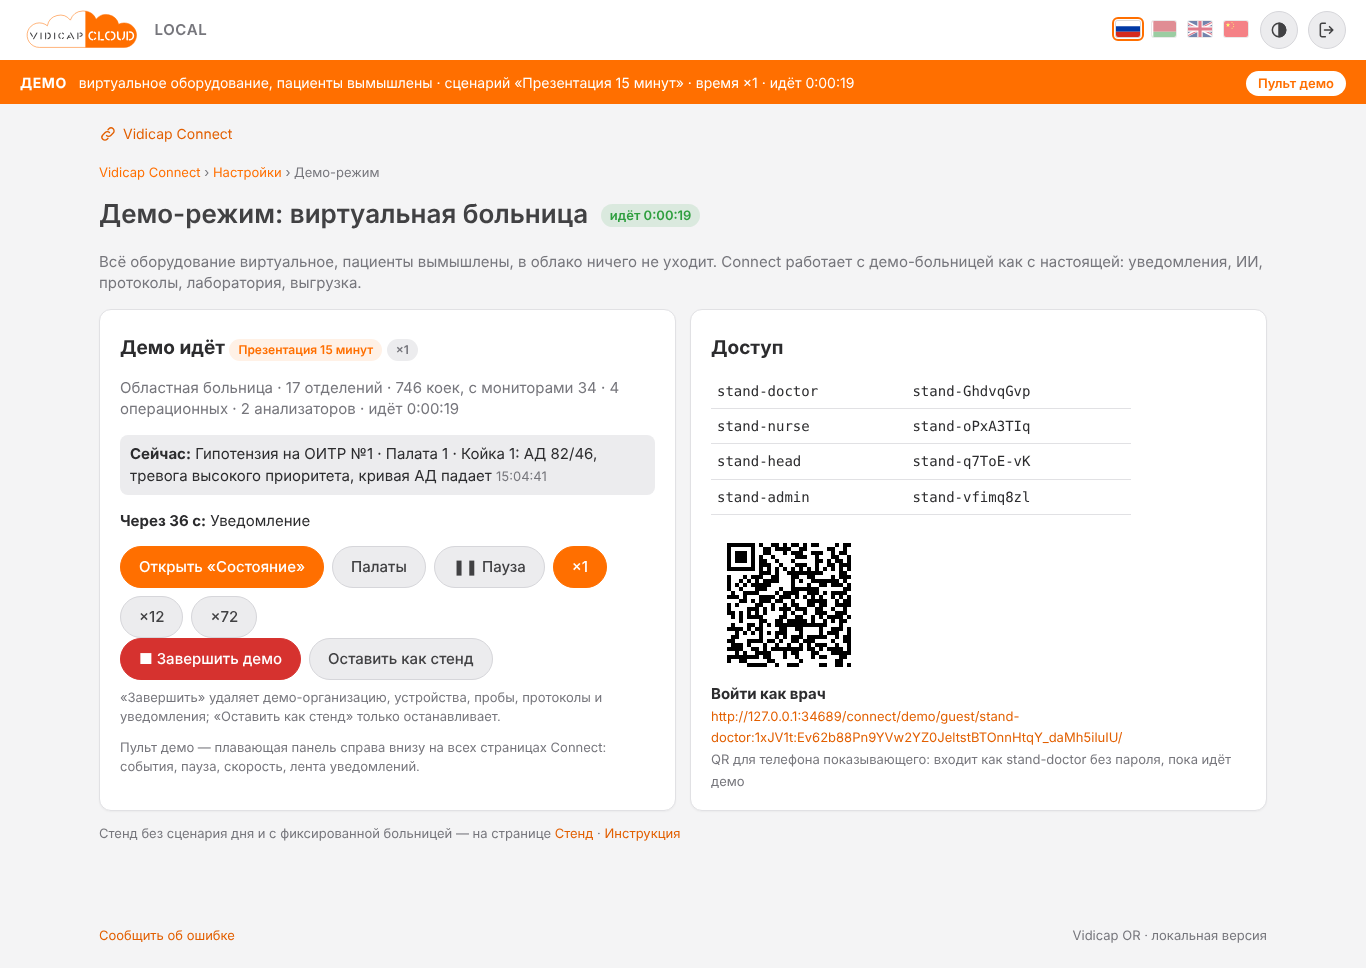
Task: Select stand-doctor login text
Action: [767, 391]
